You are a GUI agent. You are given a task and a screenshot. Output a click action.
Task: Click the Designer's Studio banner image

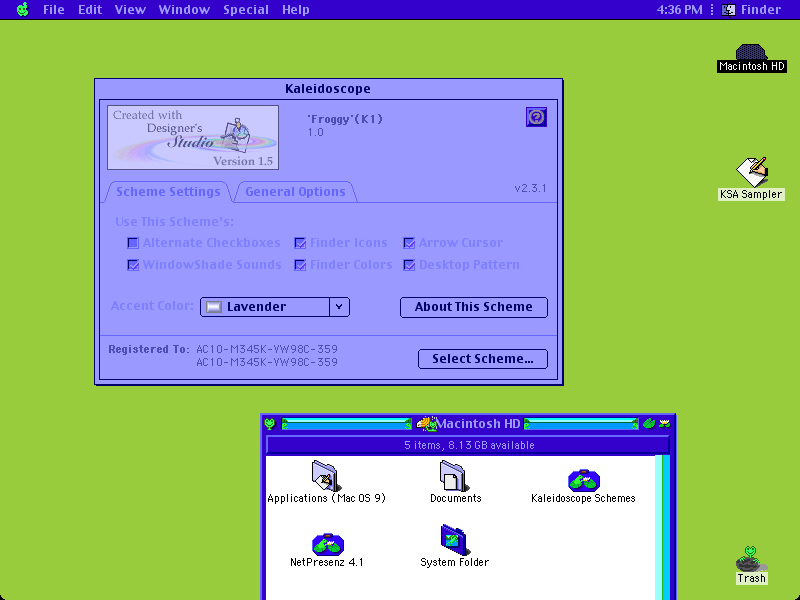pyautogui.click(x=193, y=137)
